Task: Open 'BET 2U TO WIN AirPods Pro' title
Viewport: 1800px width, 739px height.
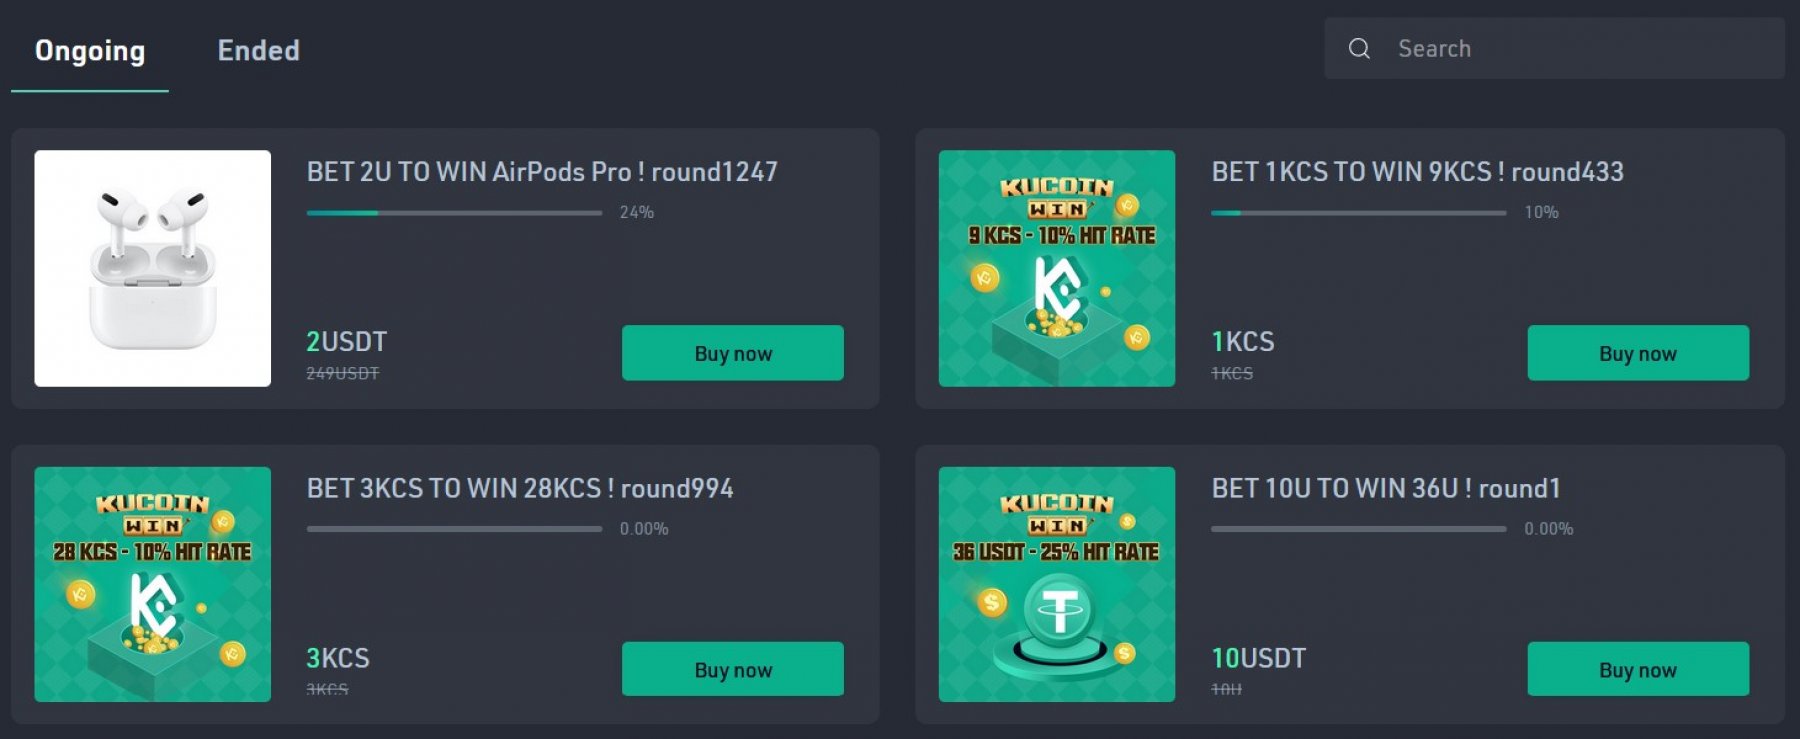Action: point(541,172)
